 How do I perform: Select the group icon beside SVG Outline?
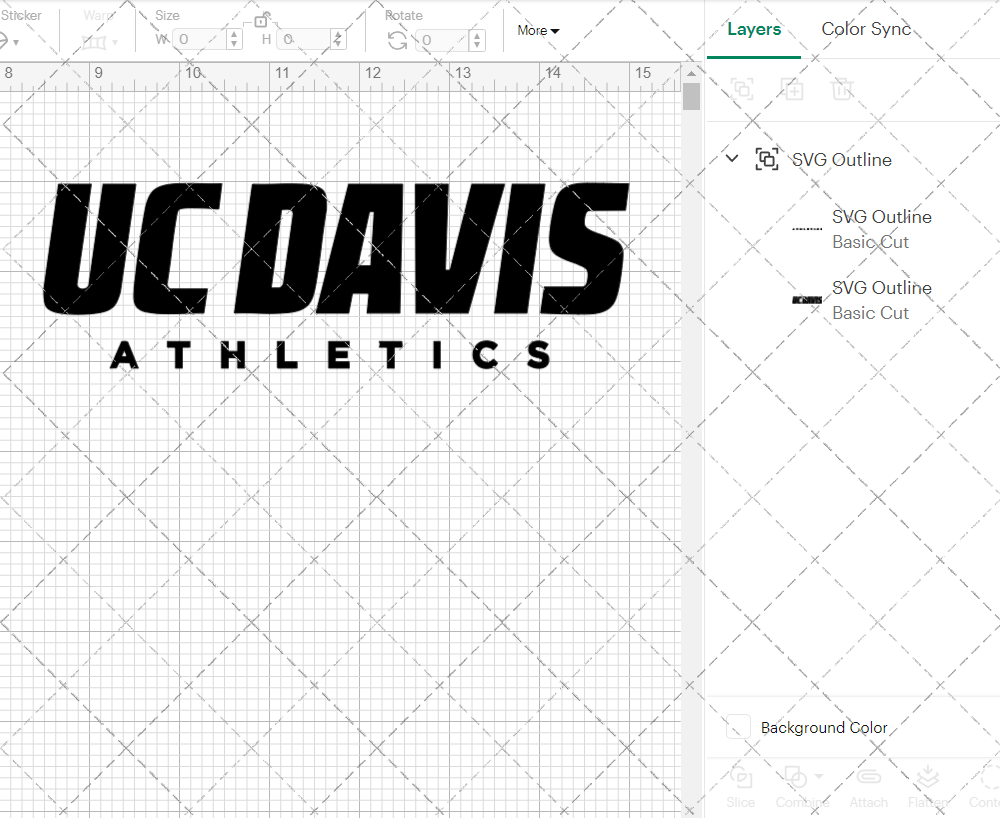(767, 159)
